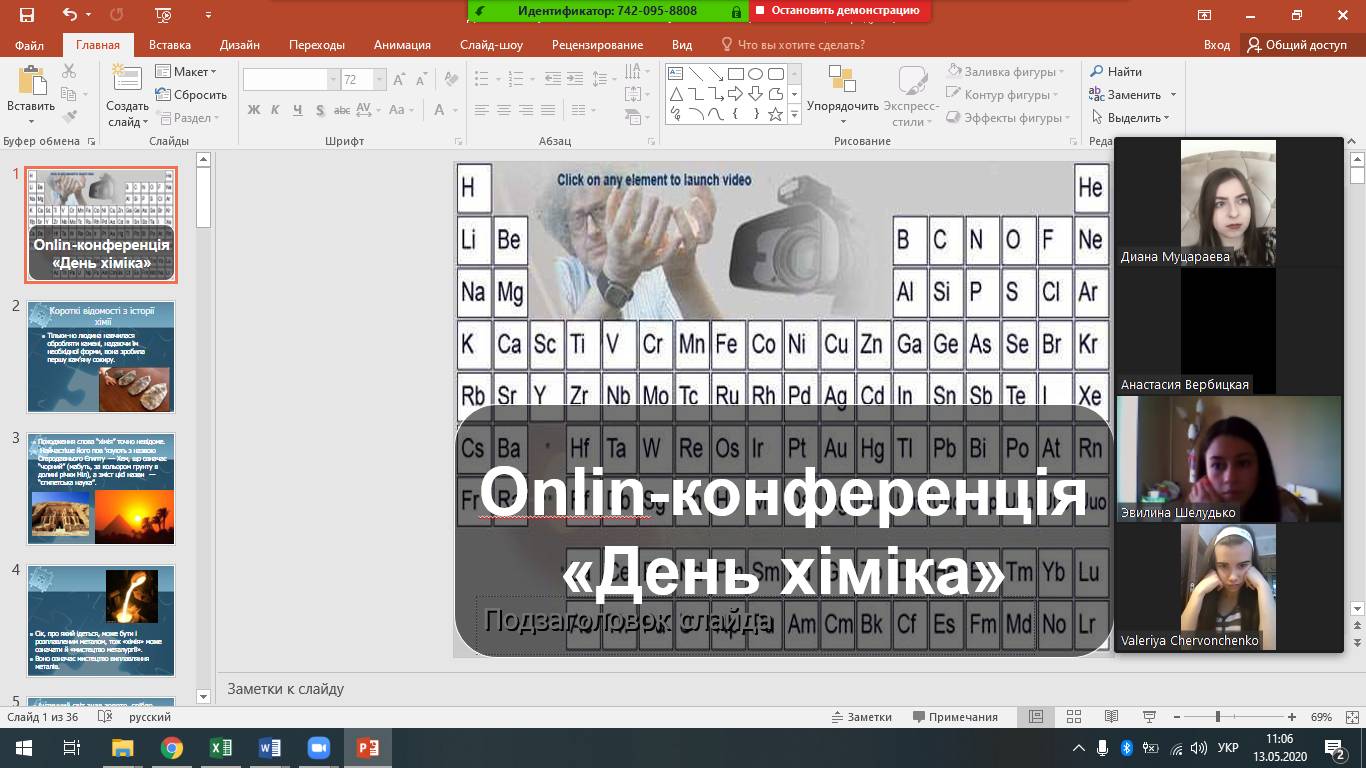Click Остановить демонстрацию to stop sharing
Image resolution: width=1366 pixels, height=768 pixels.
pyautogui.click(x=840, y=11)
